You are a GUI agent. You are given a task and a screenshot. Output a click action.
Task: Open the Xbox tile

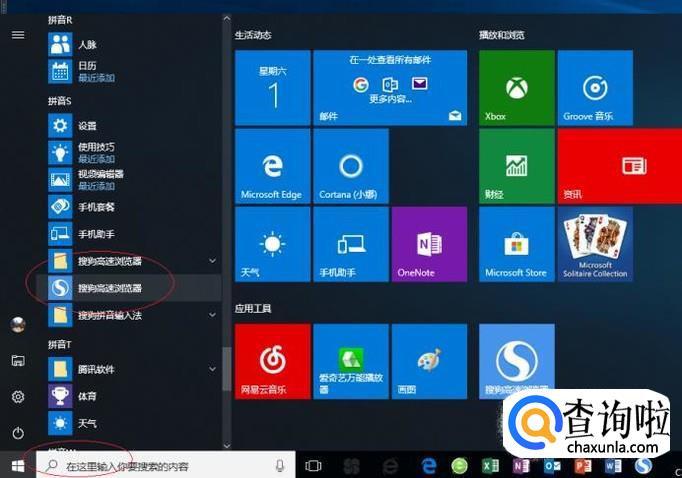coord(516,88)
